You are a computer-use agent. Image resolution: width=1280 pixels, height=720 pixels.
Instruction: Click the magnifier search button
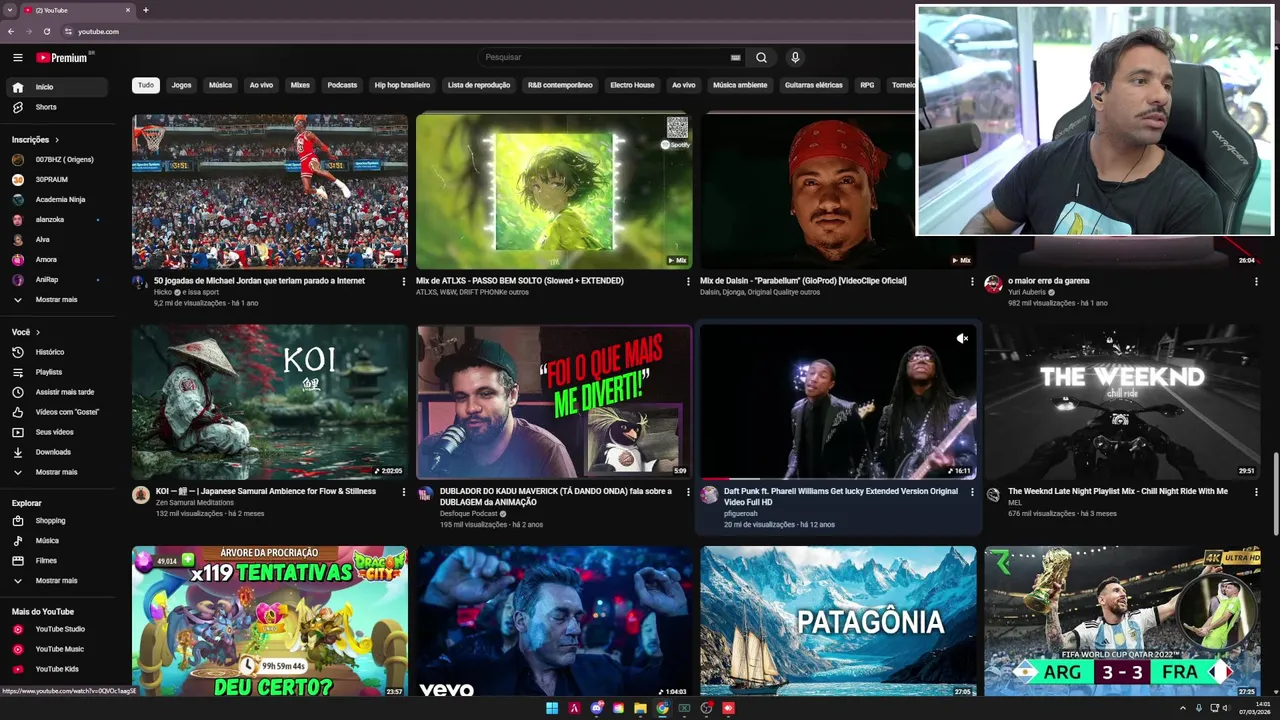tap(761, 57)
